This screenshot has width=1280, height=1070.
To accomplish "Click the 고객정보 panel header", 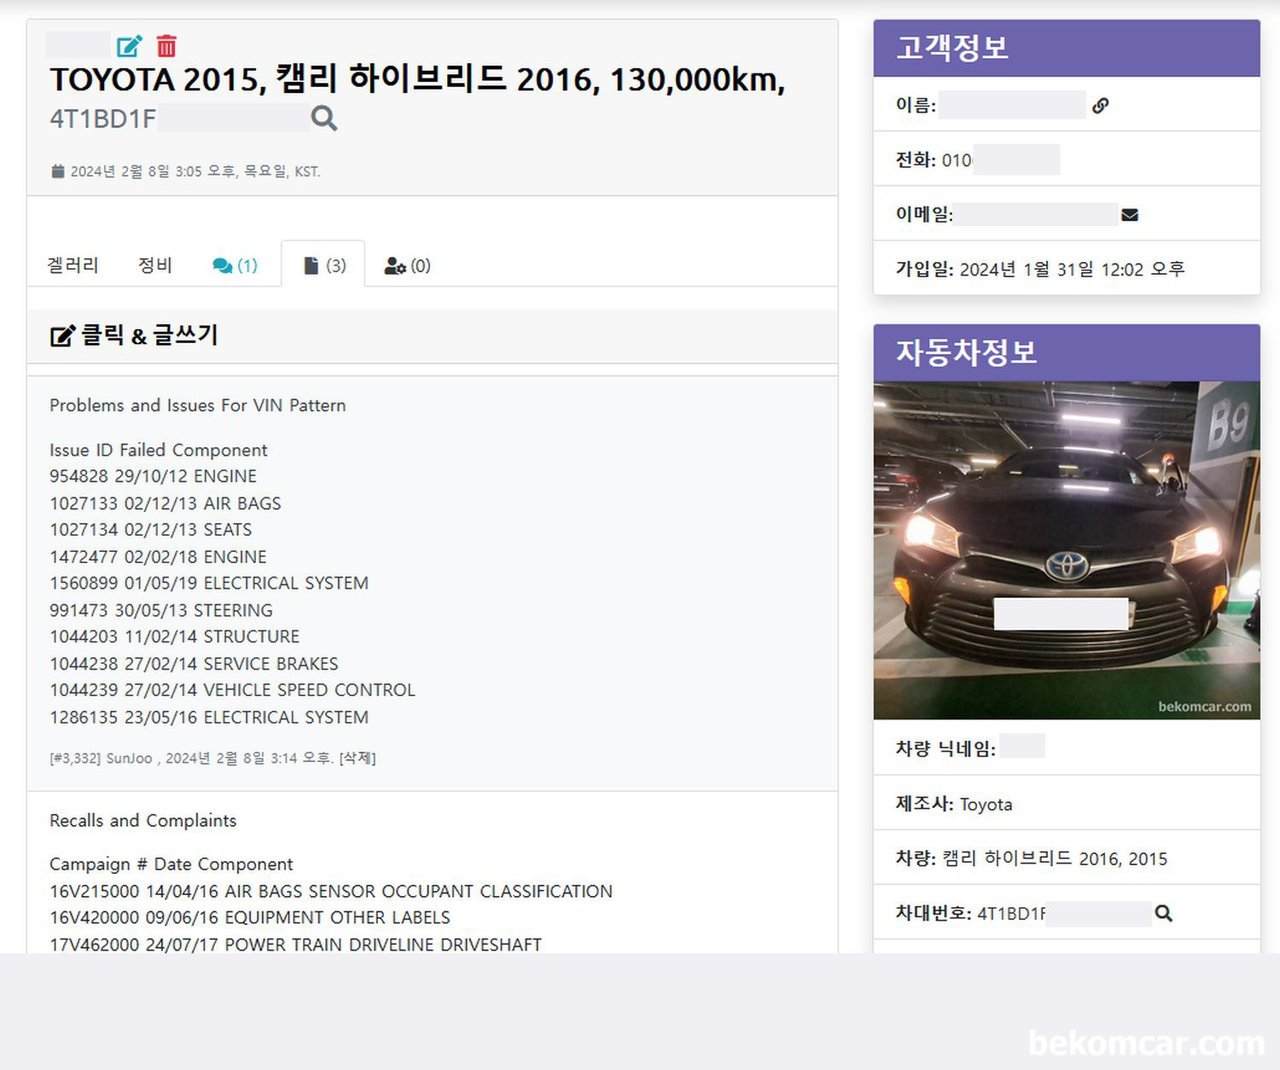I will coord(1066,48).
